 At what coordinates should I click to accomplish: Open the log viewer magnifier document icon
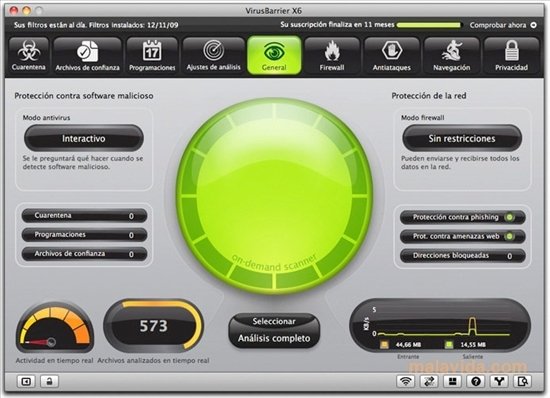[x=523, y=381]
